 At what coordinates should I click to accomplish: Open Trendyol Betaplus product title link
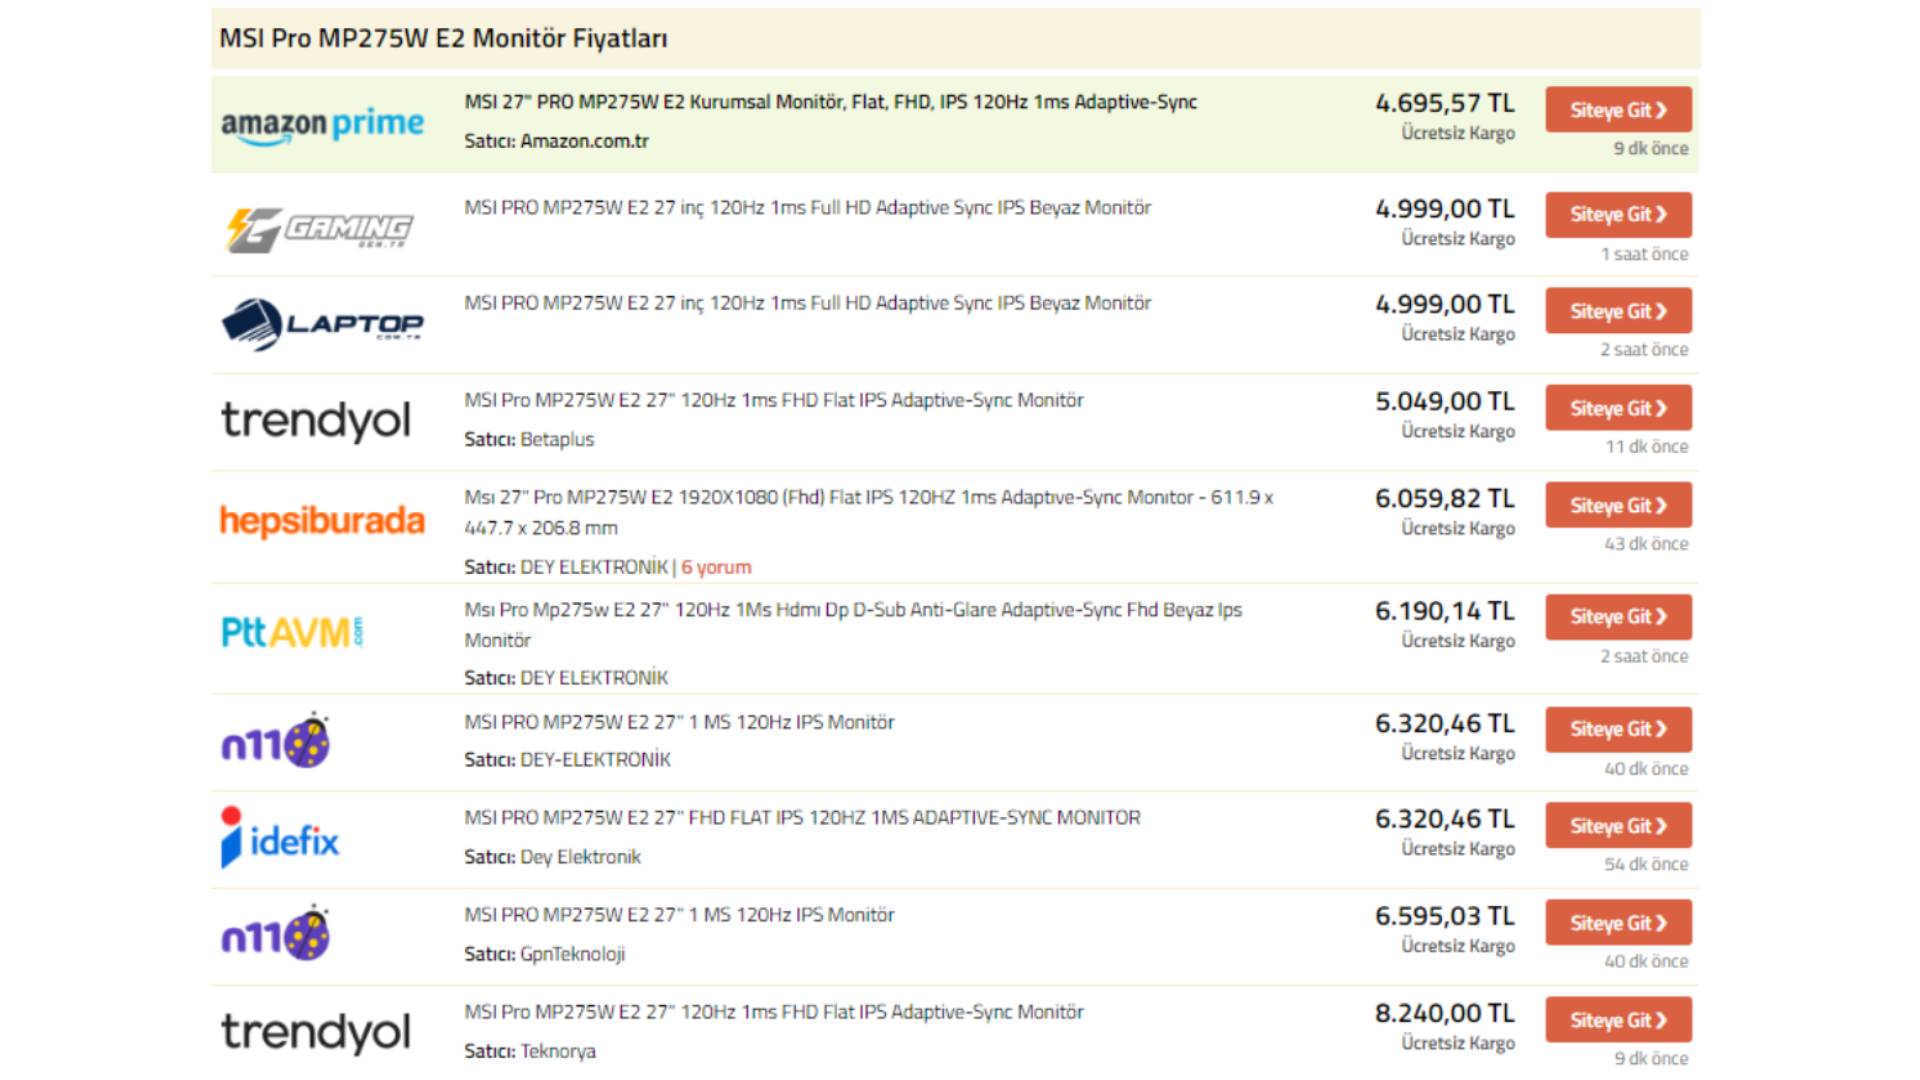[773, 400]
